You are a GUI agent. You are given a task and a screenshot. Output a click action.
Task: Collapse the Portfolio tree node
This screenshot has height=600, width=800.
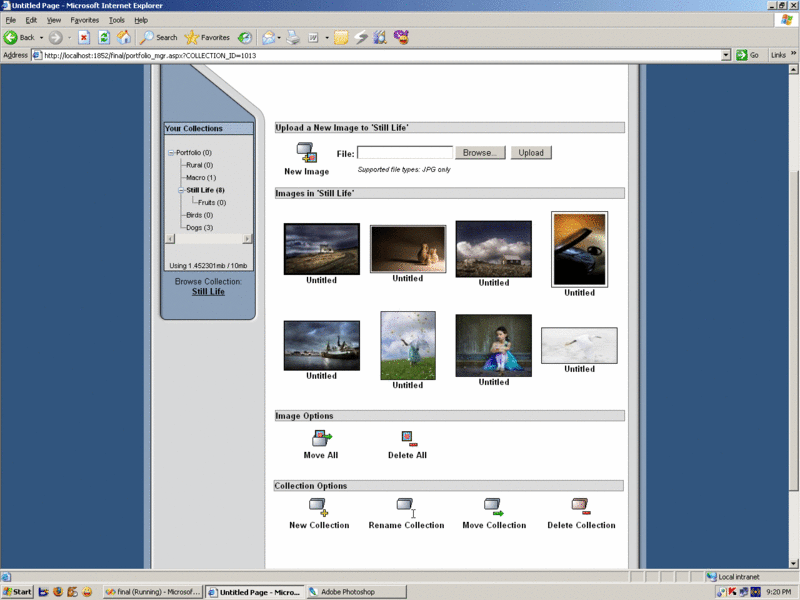171,153
